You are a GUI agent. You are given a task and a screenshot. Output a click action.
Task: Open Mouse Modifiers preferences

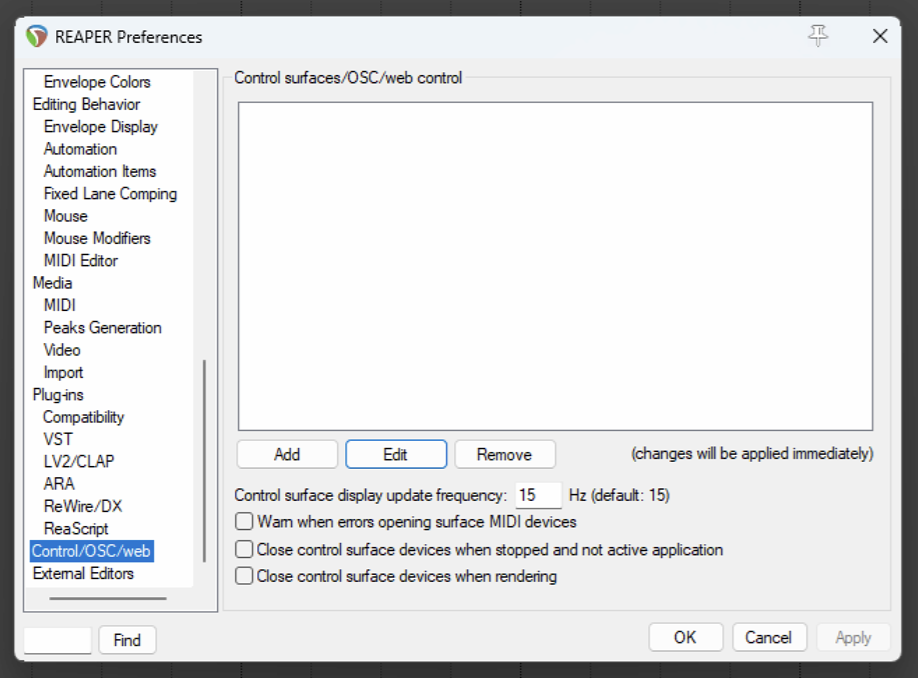coord(97,238)
